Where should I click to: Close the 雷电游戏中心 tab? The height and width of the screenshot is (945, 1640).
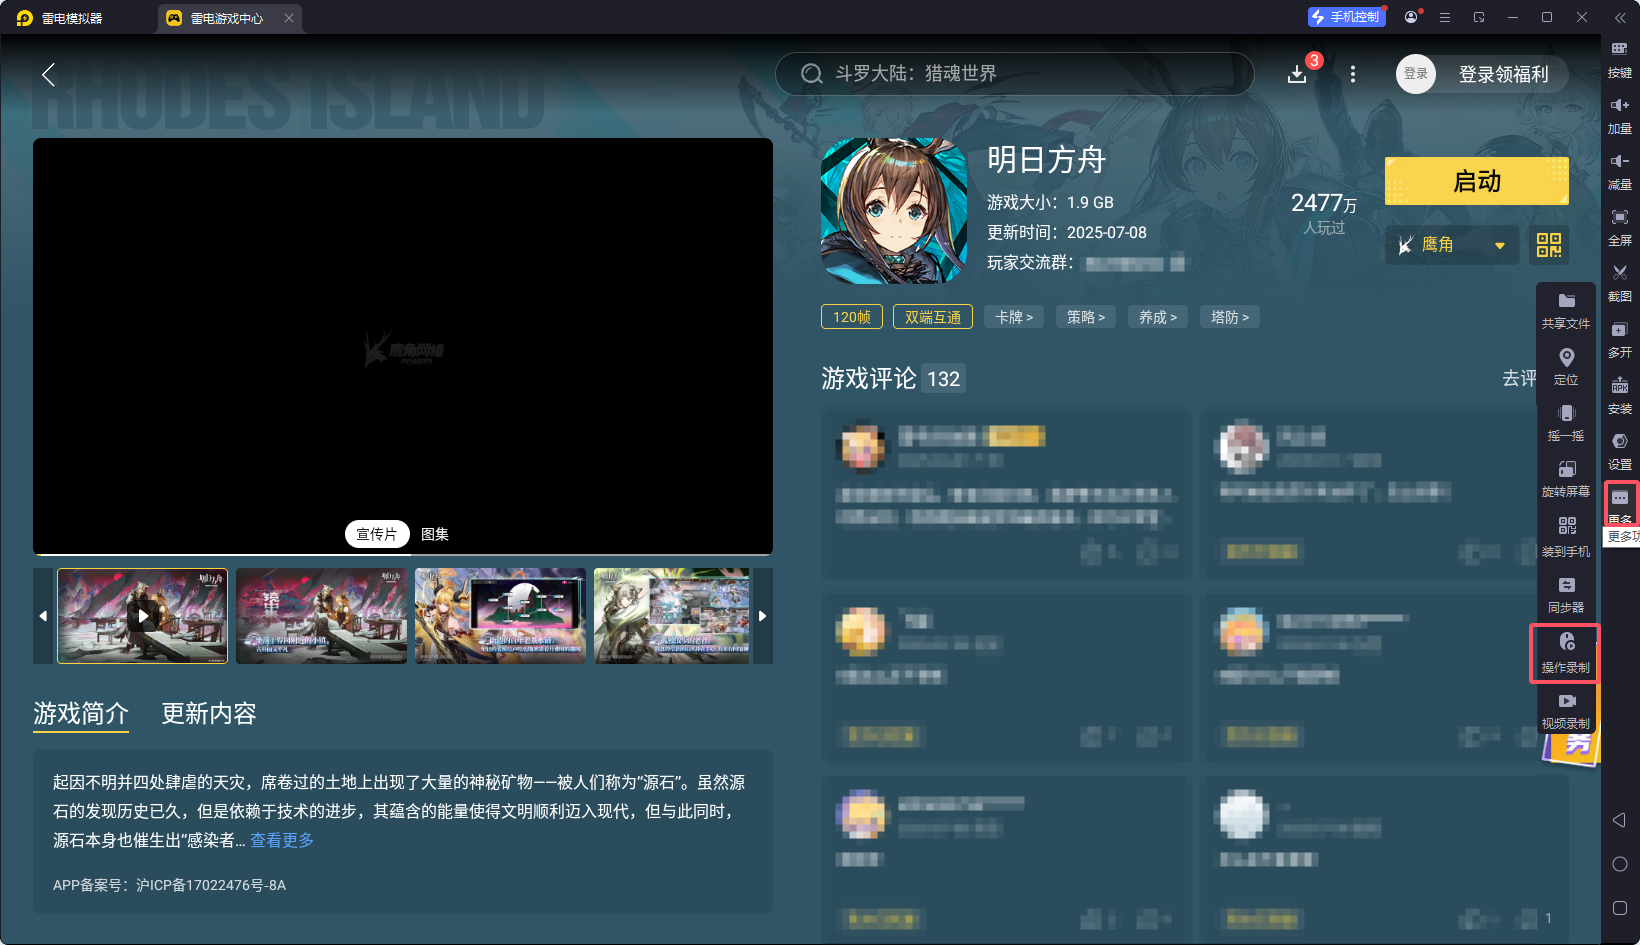tap(289, 18)
